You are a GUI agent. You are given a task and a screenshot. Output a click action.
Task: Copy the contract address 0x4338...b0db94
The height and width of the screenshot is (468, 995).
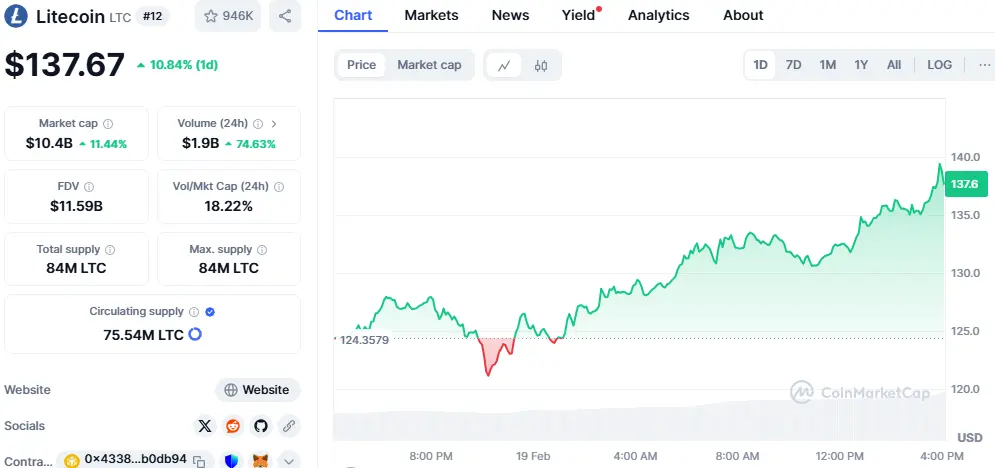200,460
